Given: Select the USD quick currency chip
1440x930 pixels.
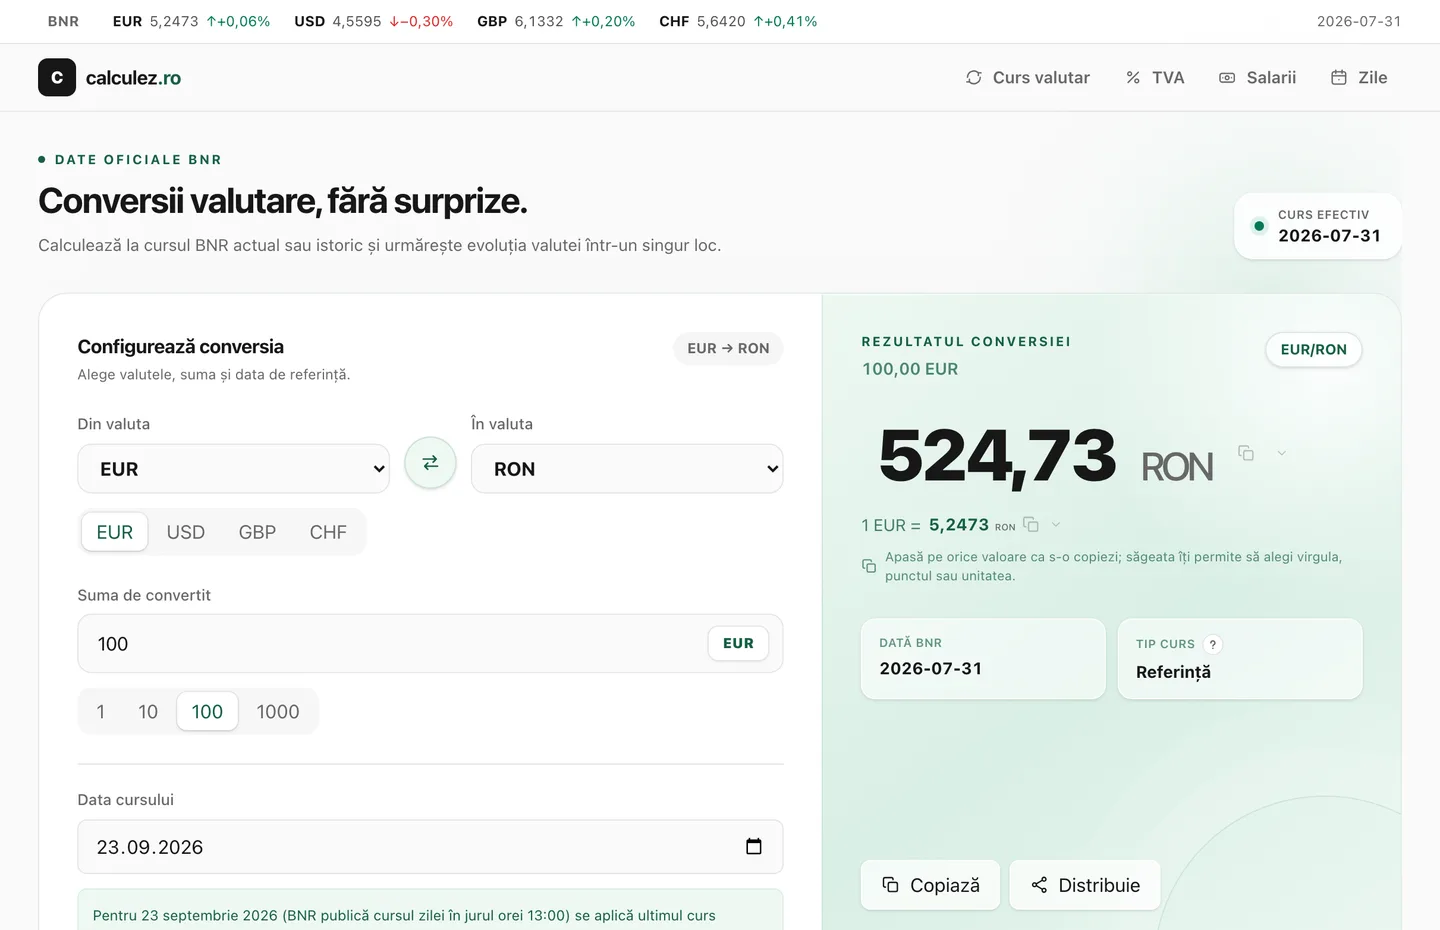Looking at the screenshot, I should click(x=186, y=532).
